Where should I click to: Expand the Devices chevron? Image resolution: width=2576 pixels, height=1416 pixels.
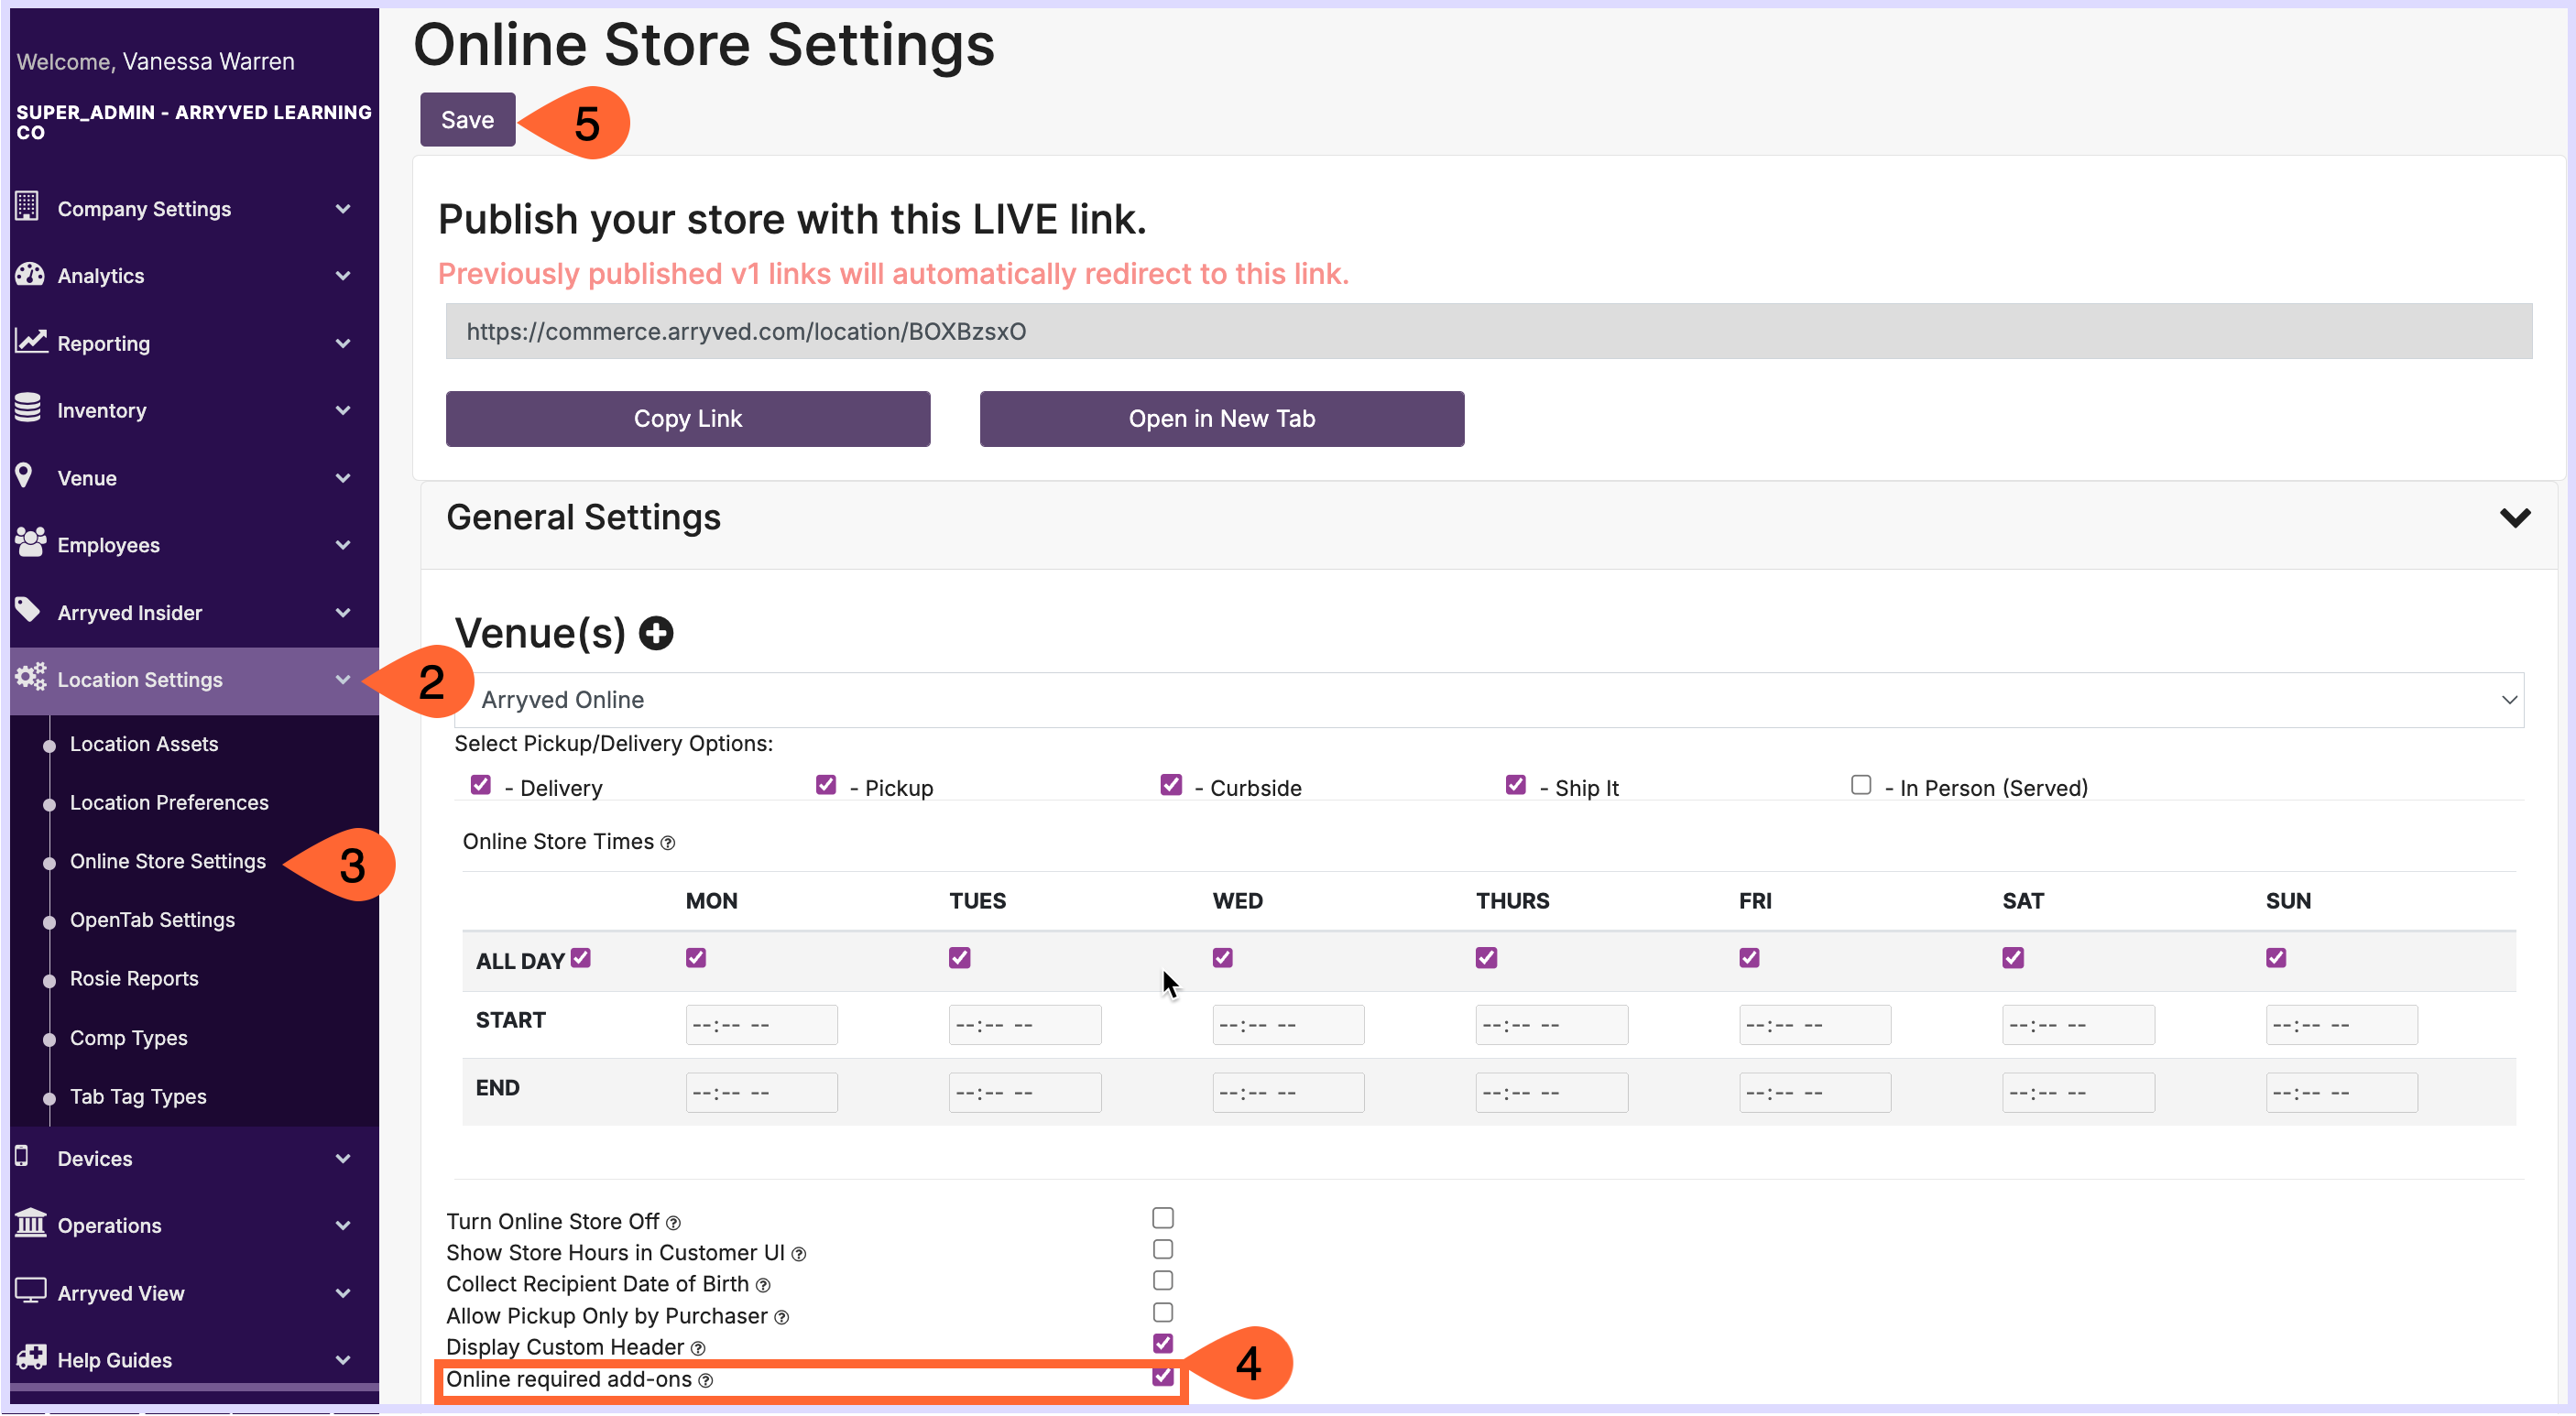343,1159
